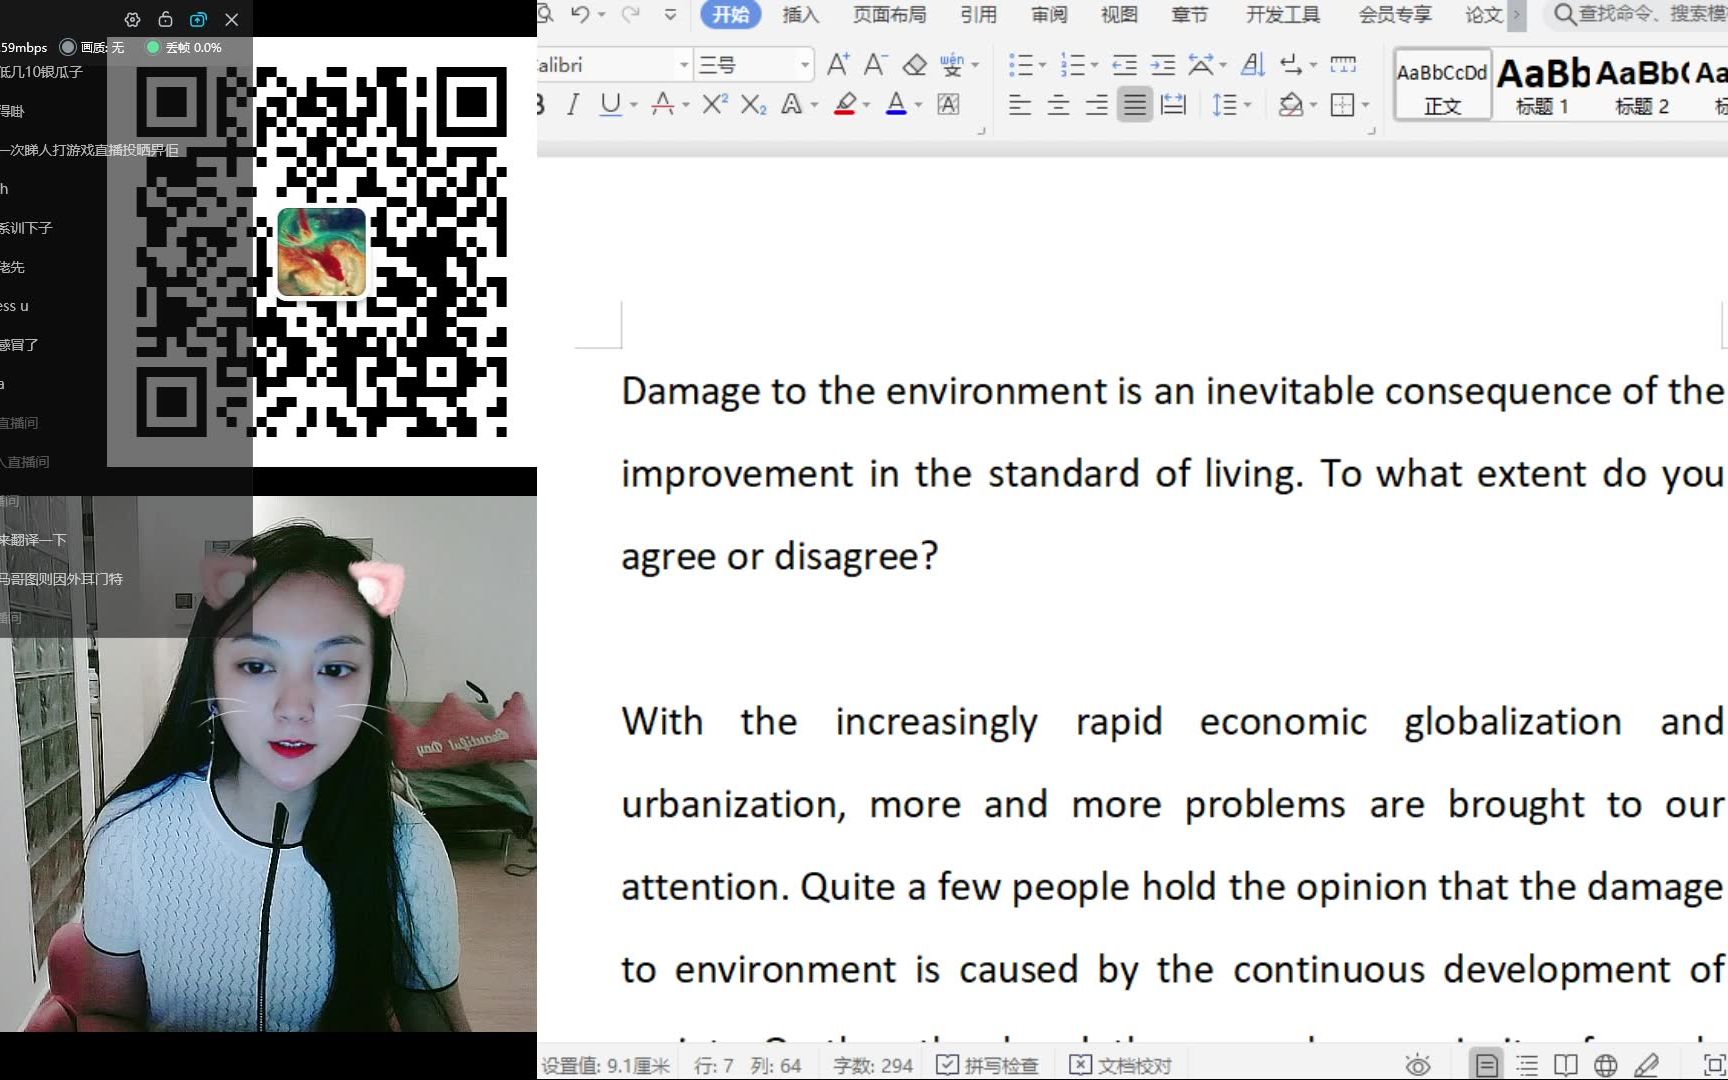Switch to 页面布局 tab
This screenshot has width=1728, height=1080.
tap(889, 14)
